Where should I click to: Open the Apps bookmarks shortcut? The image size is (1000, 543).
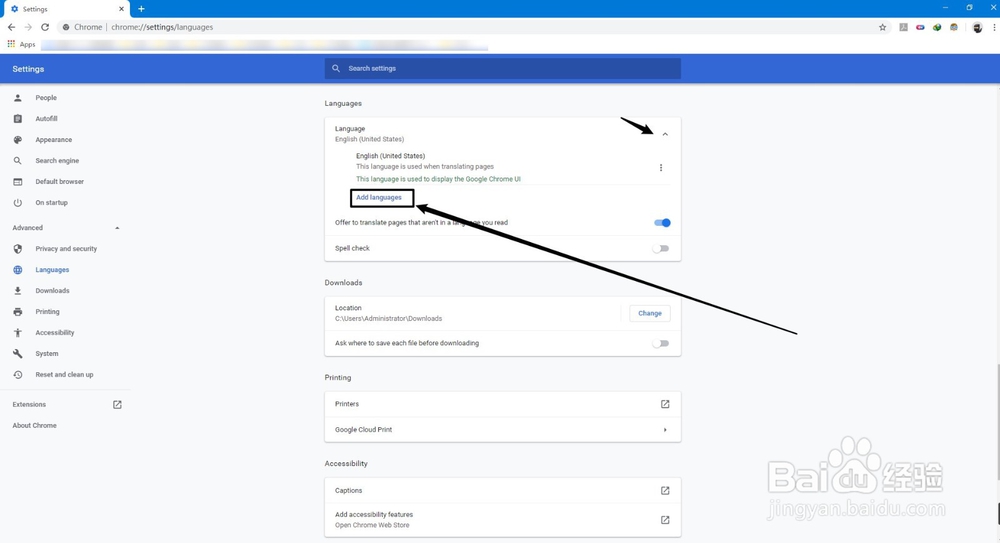coord(21,44)
